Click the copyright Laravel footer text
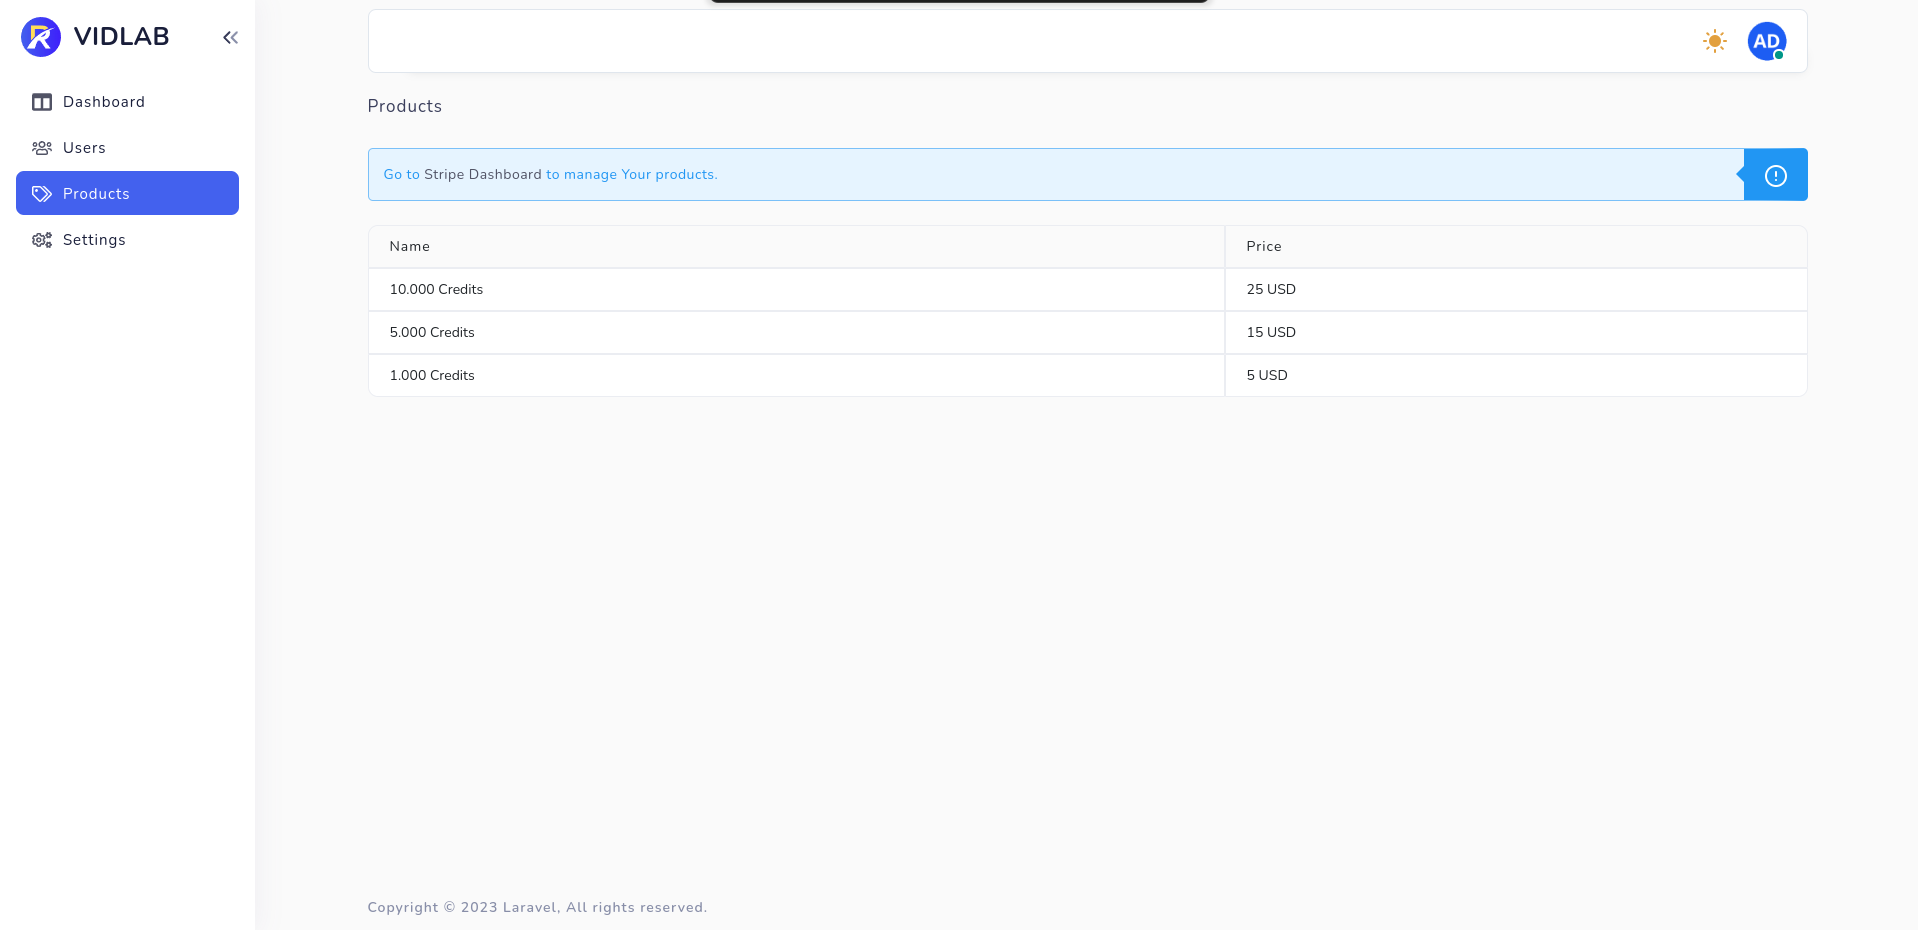1918x930 pixels. click(537, 907)
